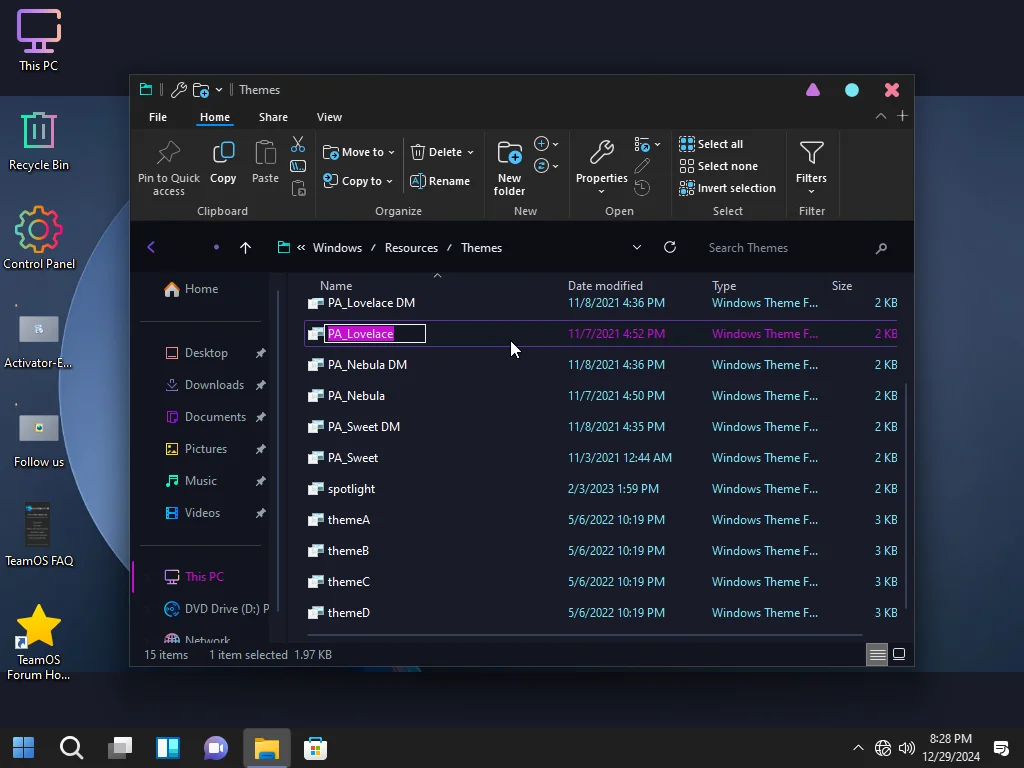1024x768 pixels.
Task: Collapse the ribbon with the up chevron
Action: (881, 116)
